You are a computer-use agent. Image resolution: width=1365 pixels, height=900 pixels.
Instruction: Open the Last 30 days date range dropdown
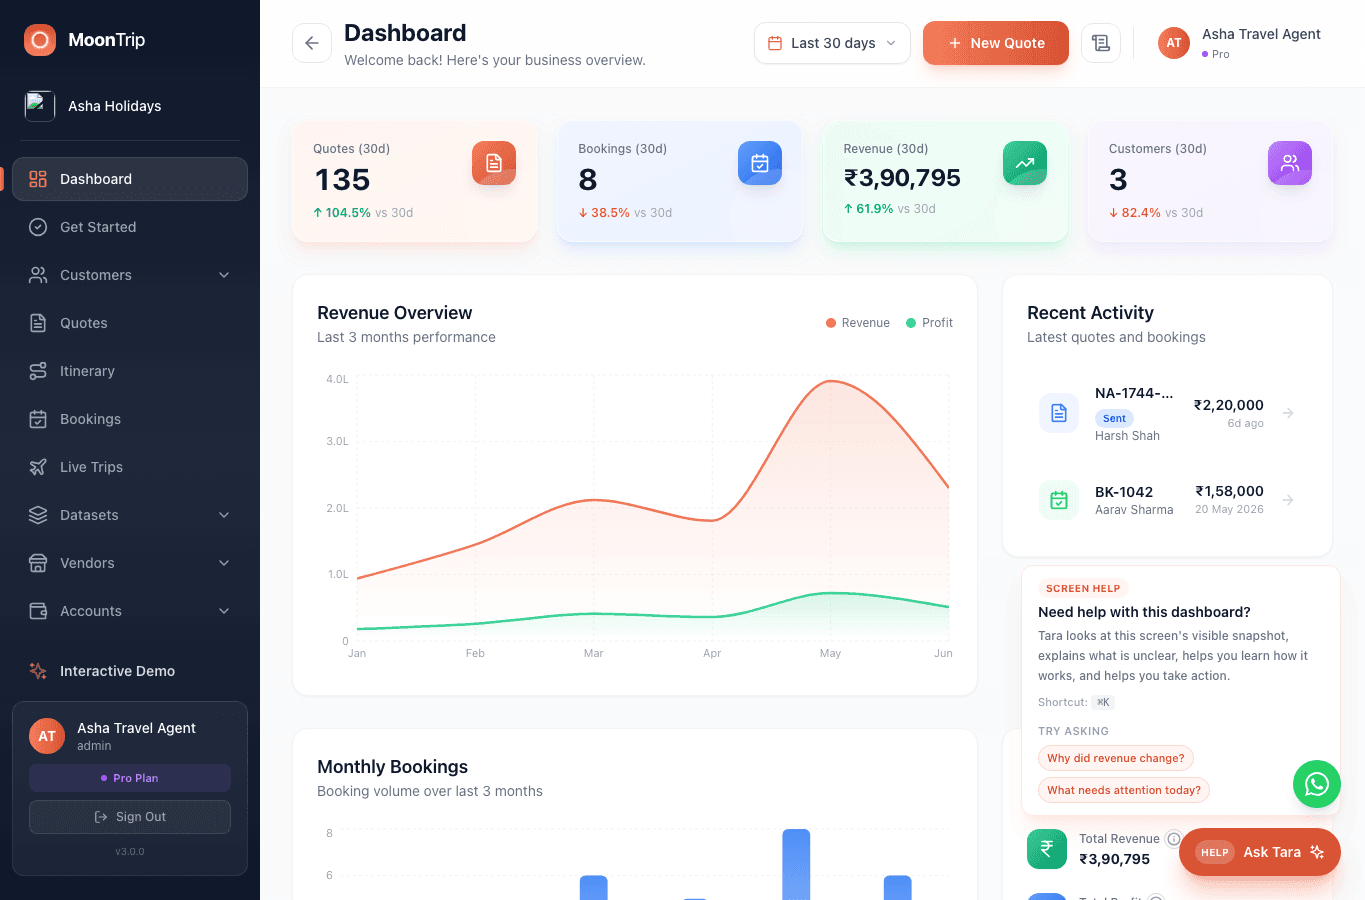tap(832, 43)
